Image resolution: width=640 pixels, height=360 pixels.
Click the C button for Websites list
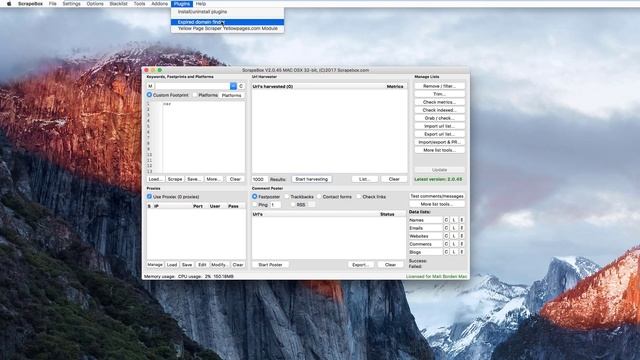pos(446,236)
